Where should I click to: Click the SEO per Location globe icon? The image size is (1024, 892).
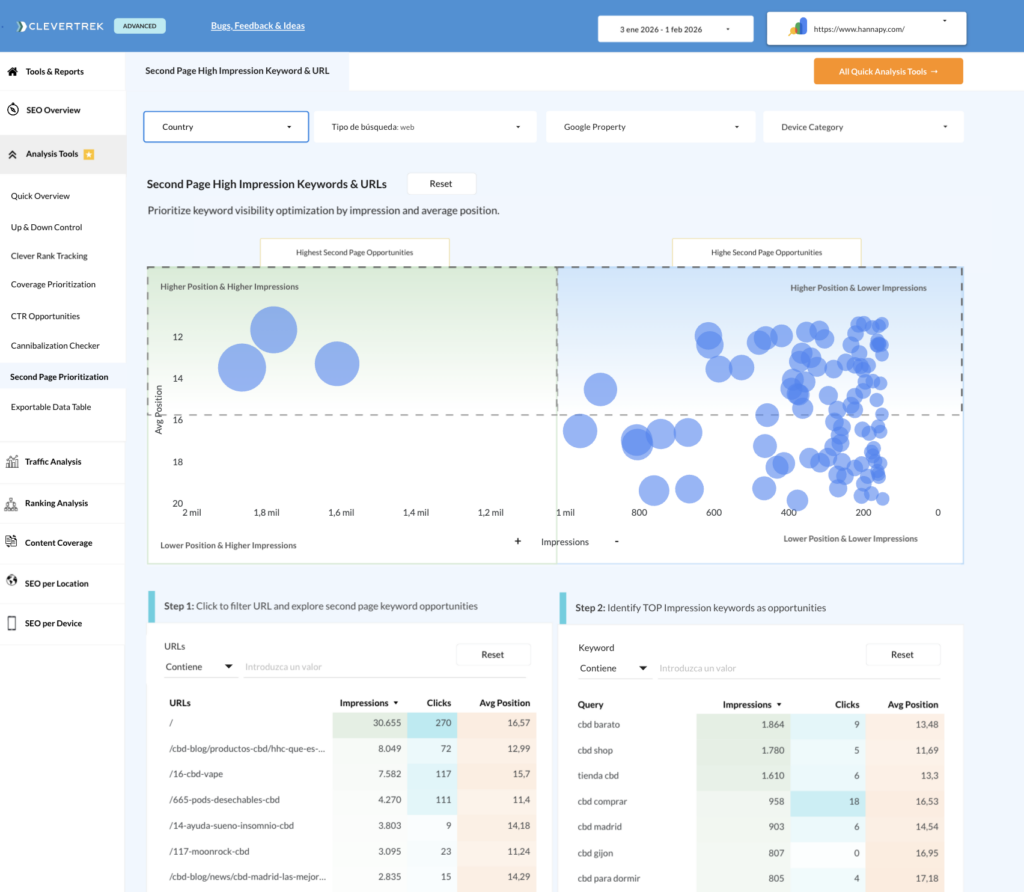13,582
